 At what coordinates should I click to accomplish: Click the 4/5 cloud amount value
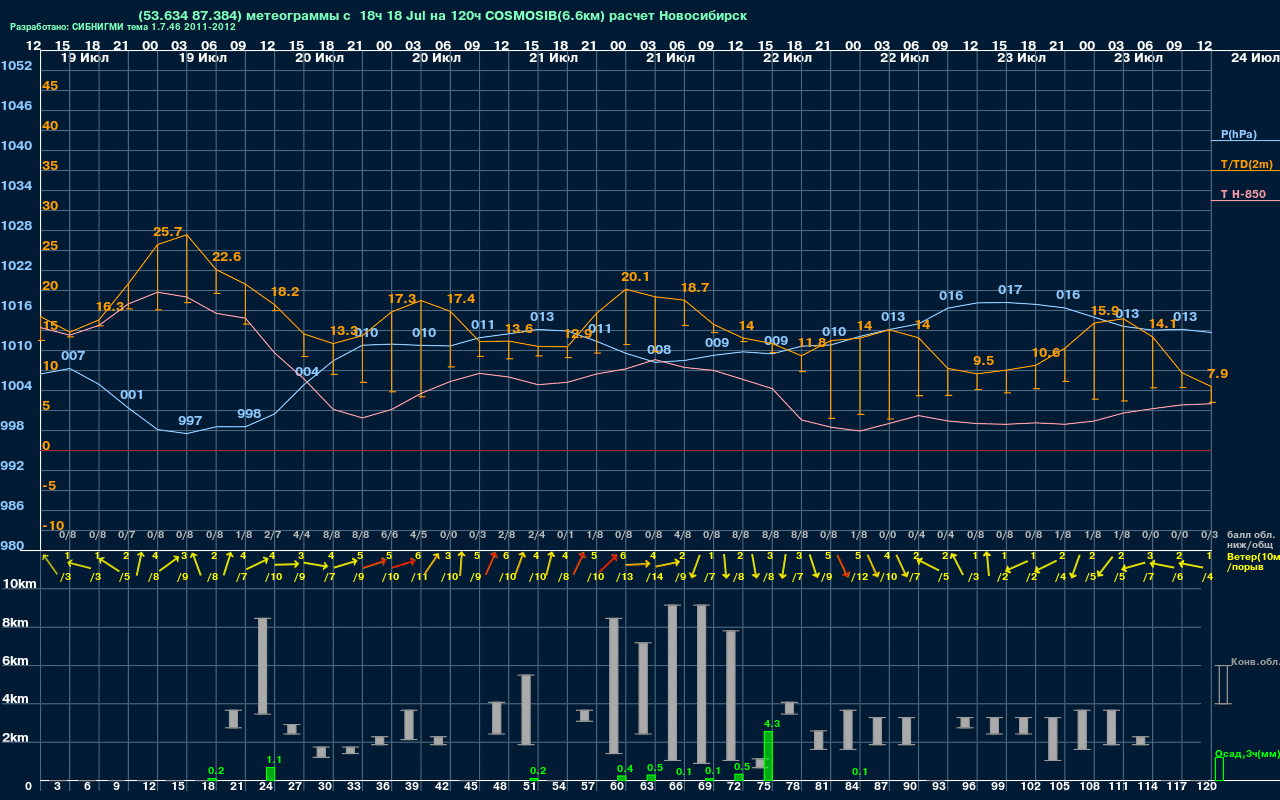click(x=418, y=535)
